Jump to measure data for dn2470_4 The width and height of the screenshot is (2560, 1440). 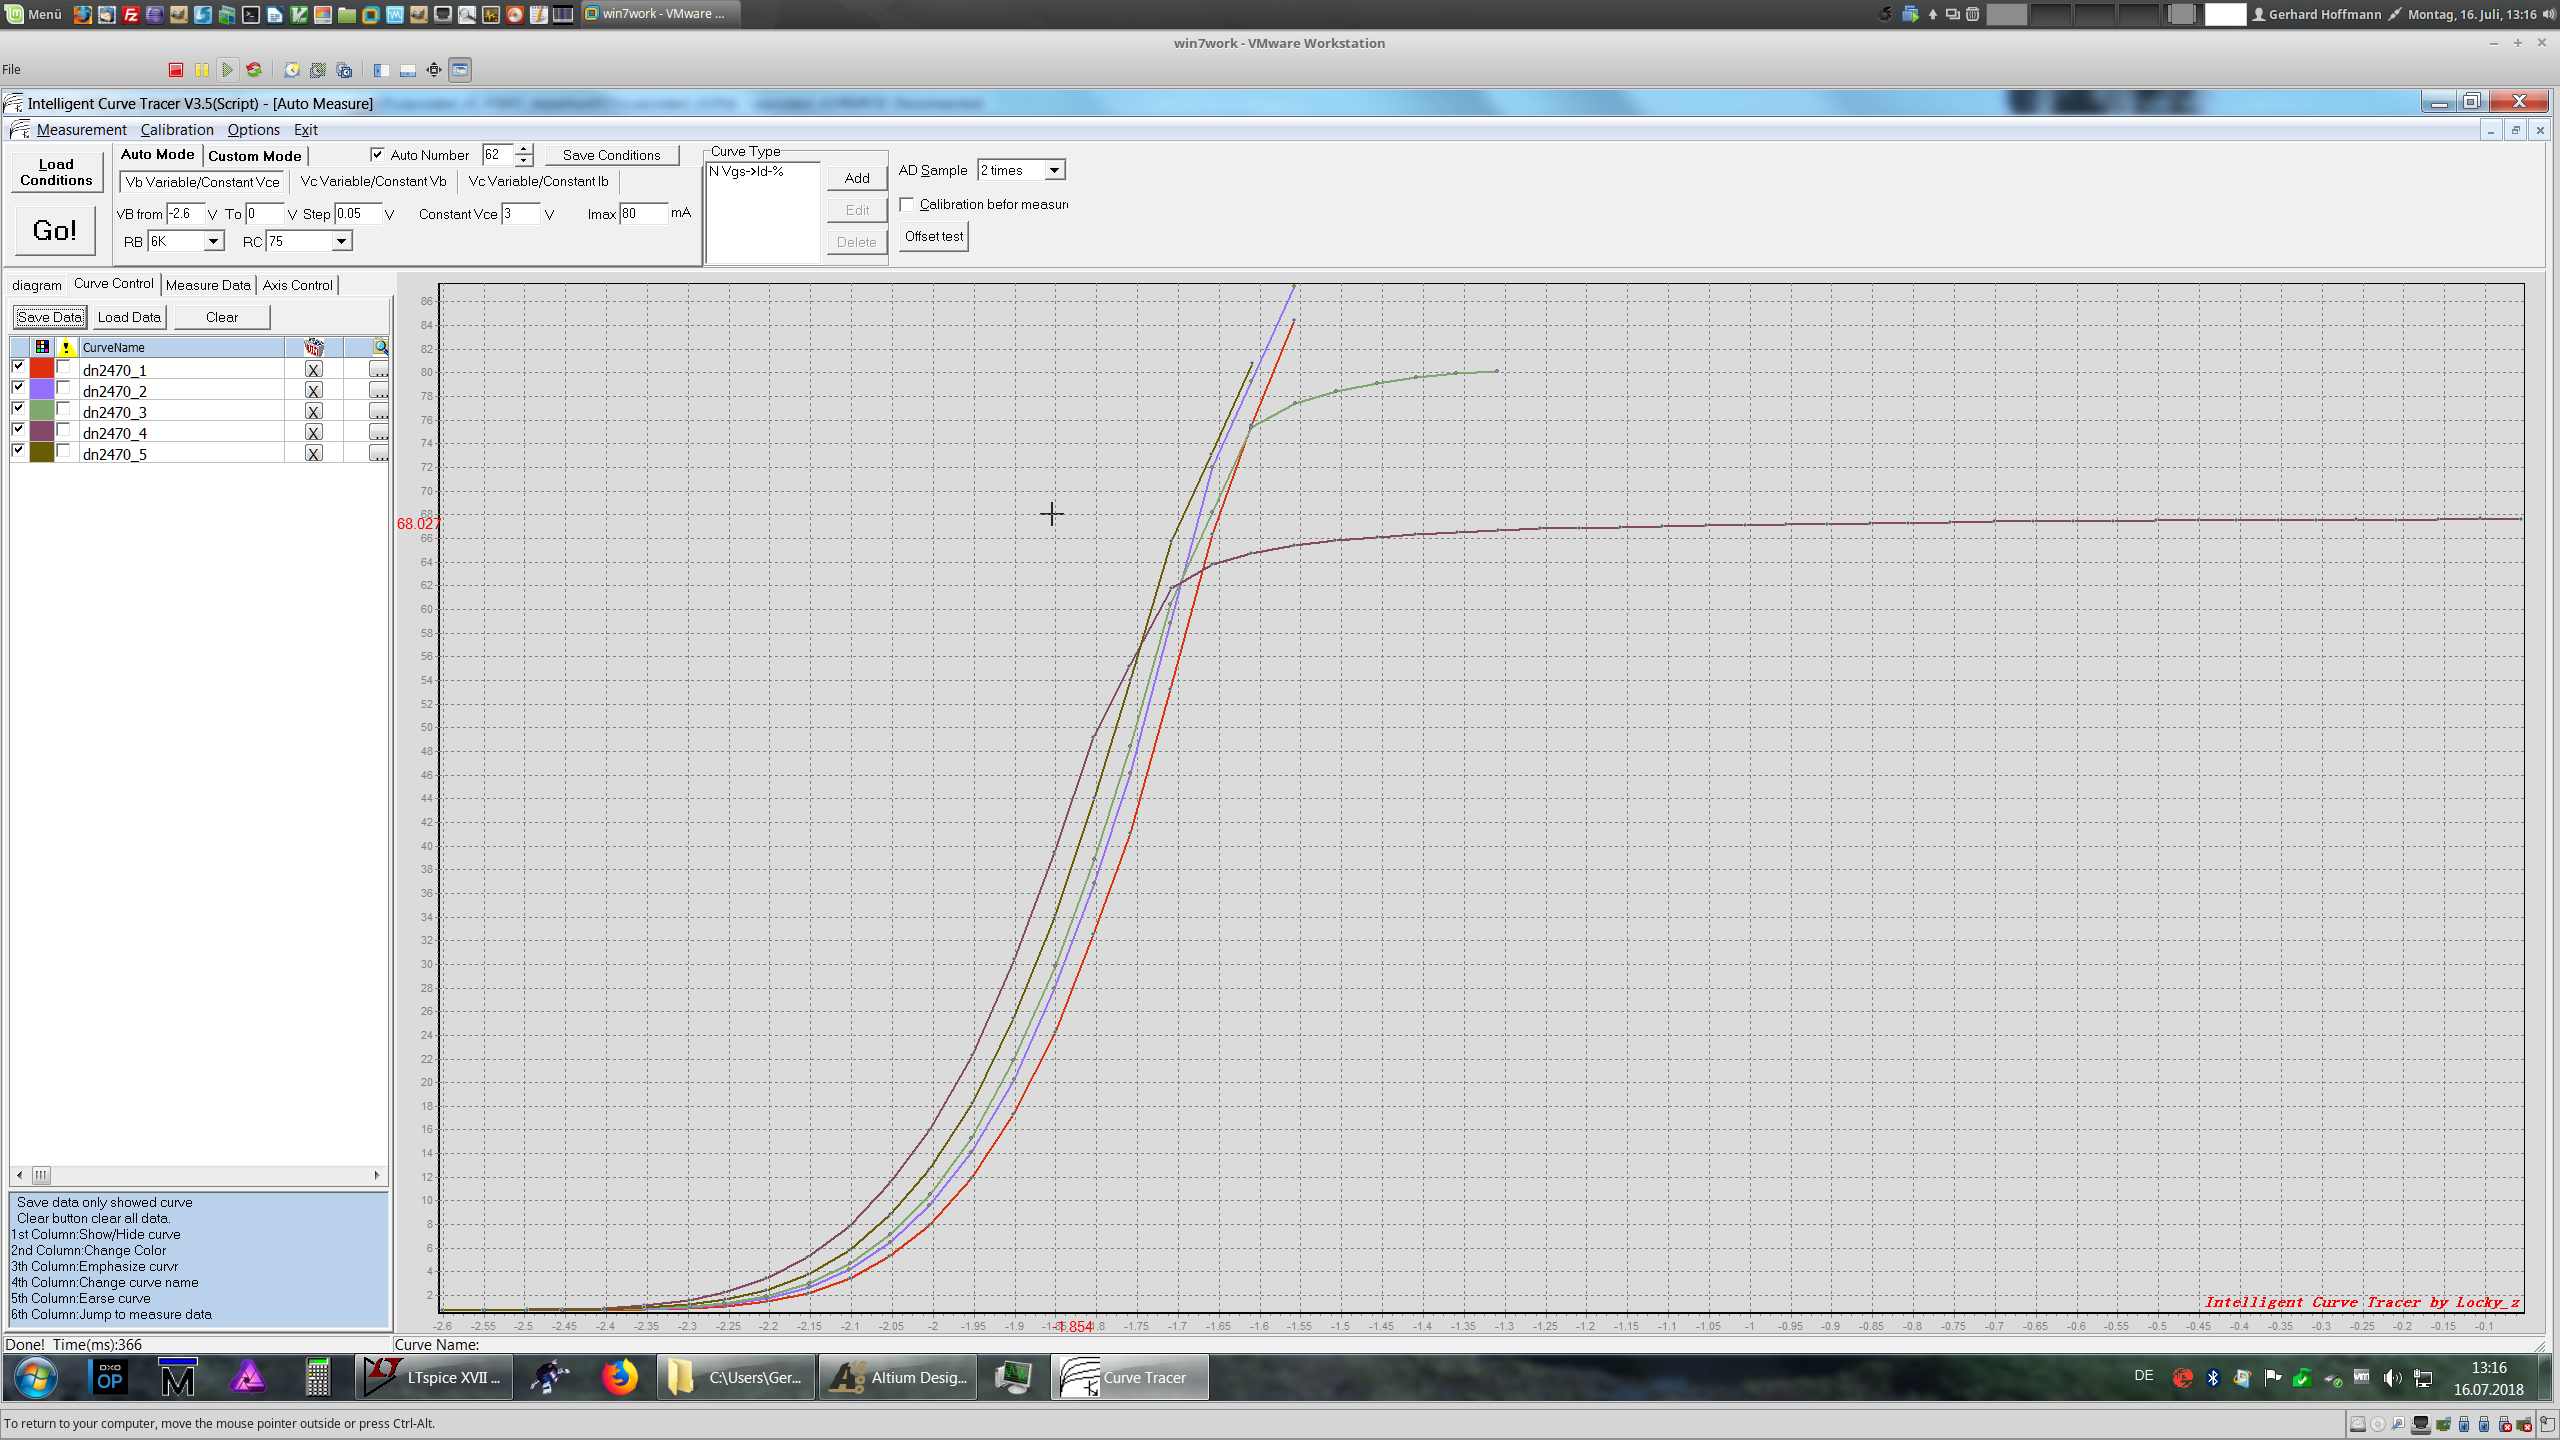[x=379, y=433]
